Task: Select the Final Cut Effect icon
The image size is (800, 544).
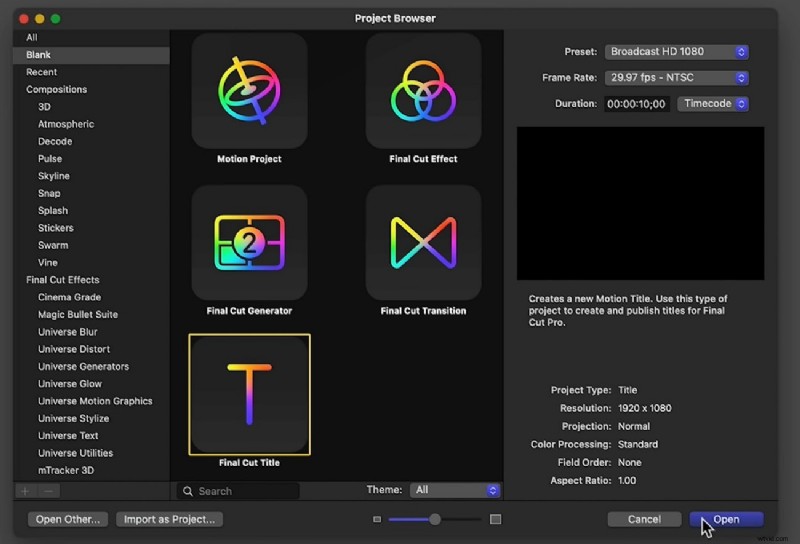Action: 423,91
